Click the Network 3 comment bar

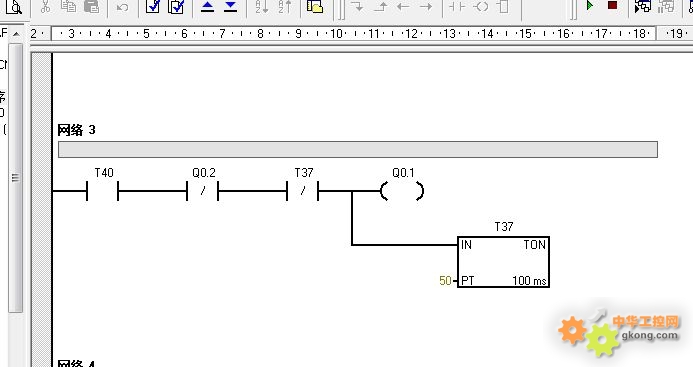pos(358,149)
